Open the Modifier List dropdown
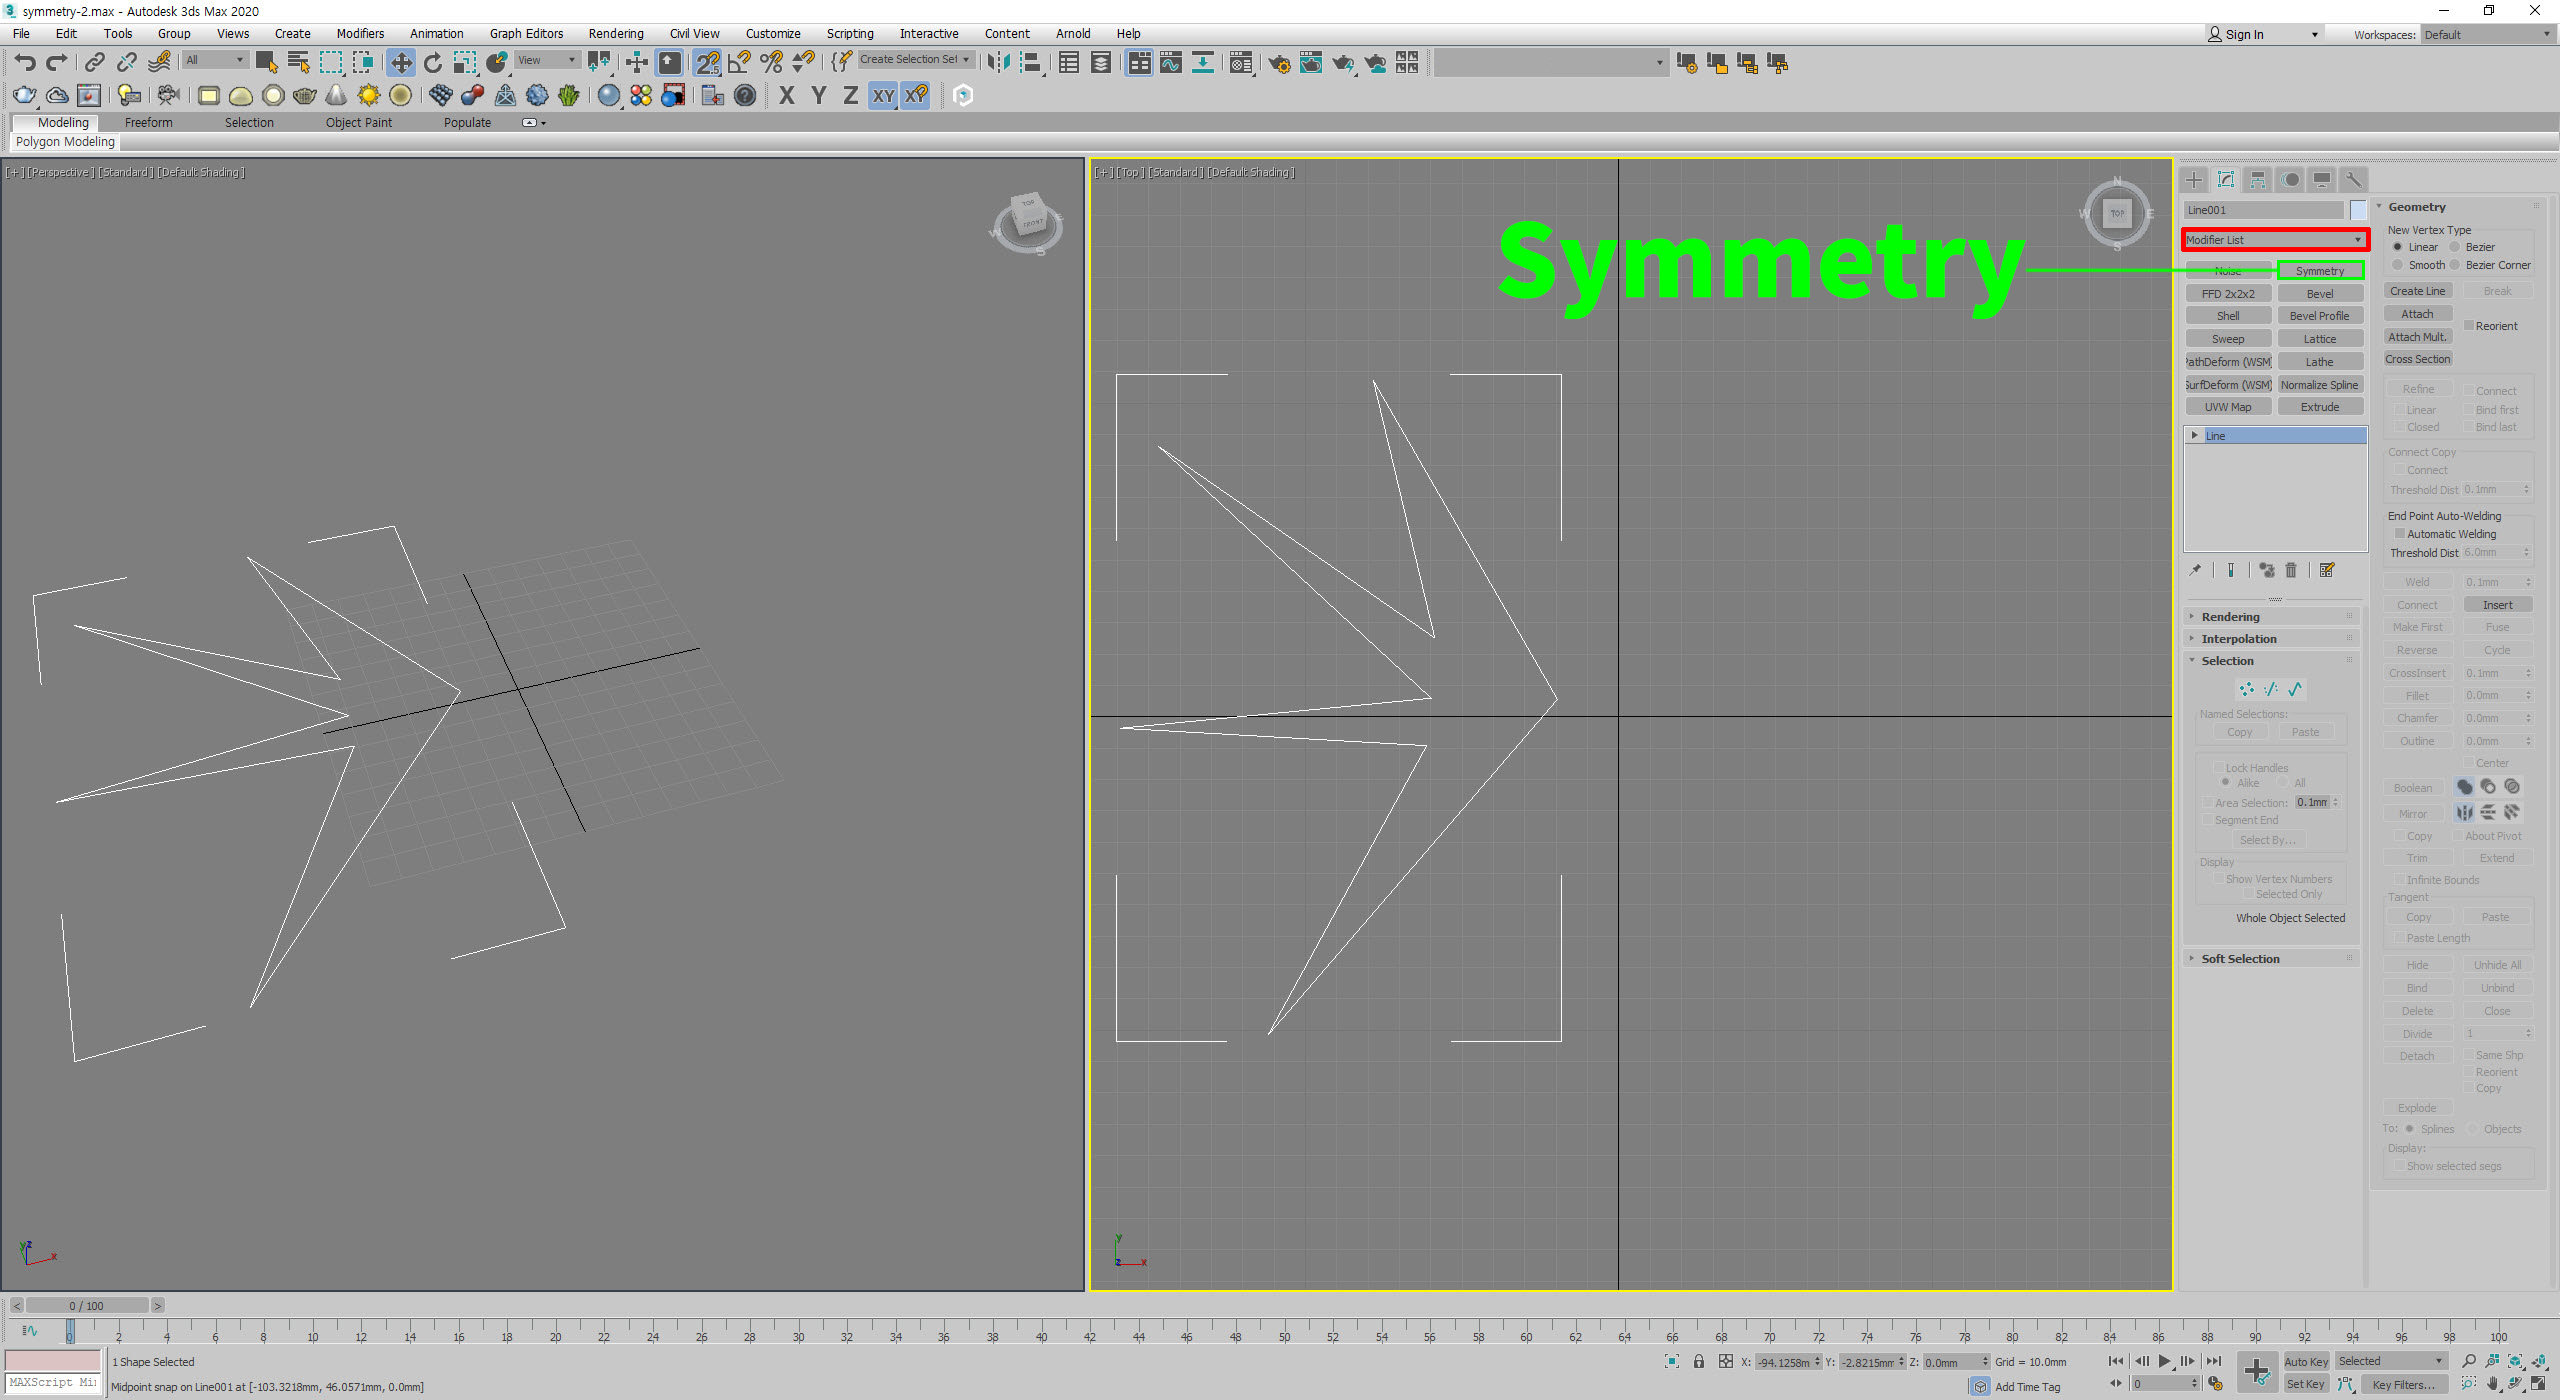This screenshot has height=1400, width=2560. pyautogui.click(x=2274, y=240)
